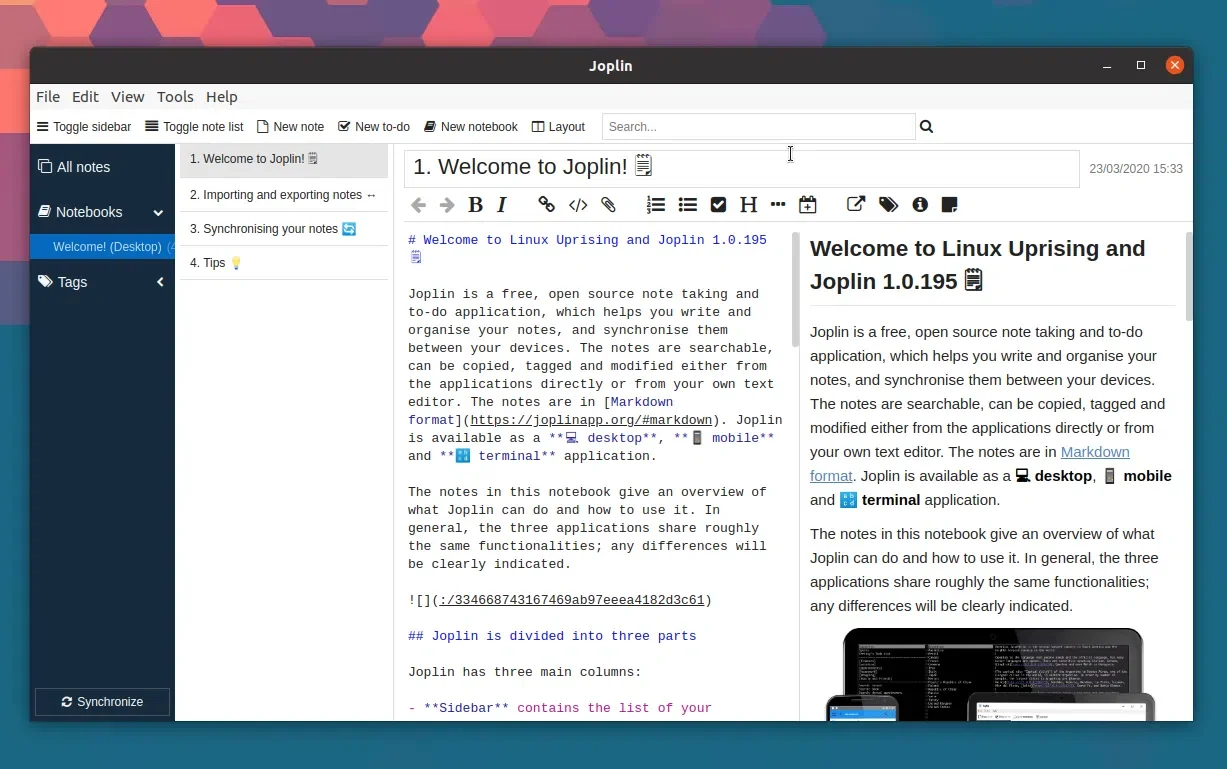Image resolution: width=1227 pixels, height=769 pixels.
Task: Open the File menu
Action: click(48, 97)
